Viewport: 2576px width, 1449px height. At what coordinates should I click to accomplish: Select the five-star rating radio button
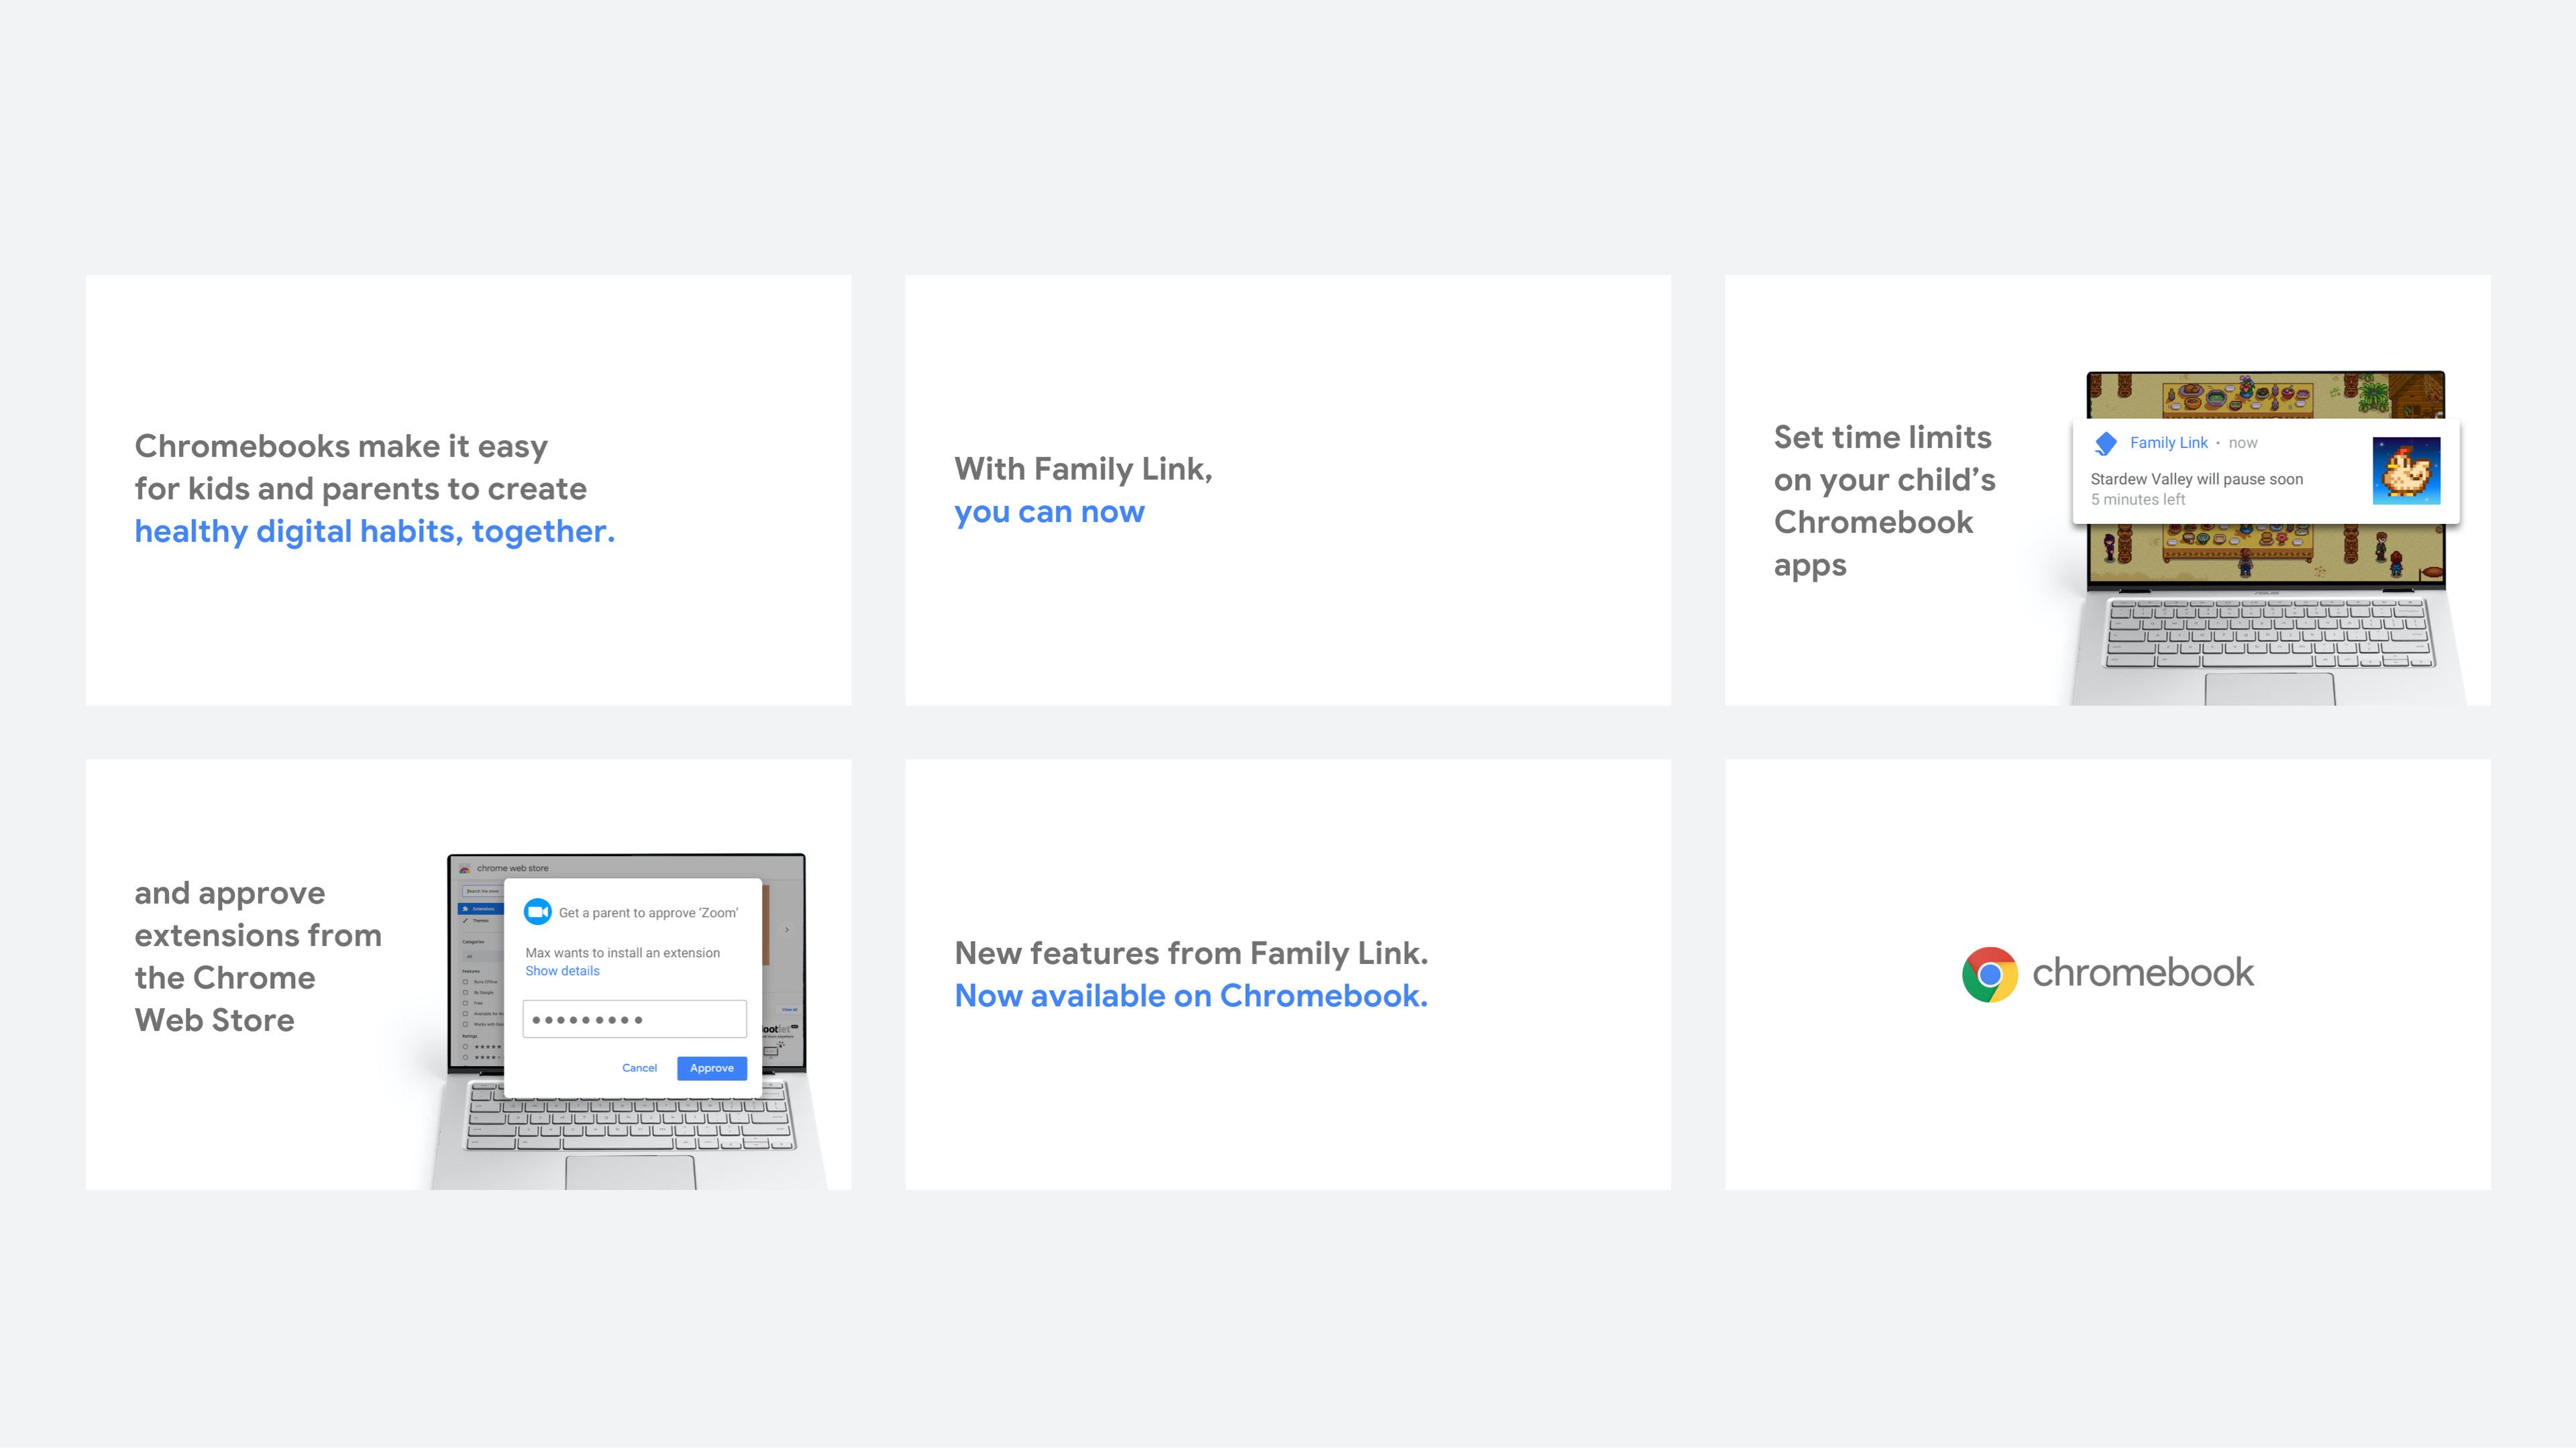tap(466, 1046)
